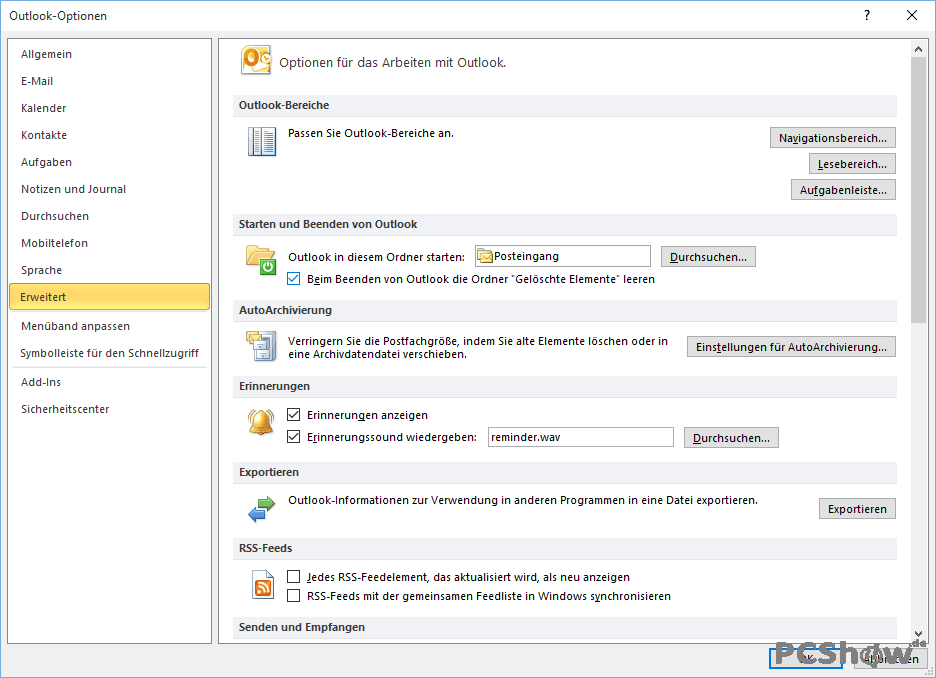
Task: Click the start folder icon with power symbol
Action: point(261,260)
